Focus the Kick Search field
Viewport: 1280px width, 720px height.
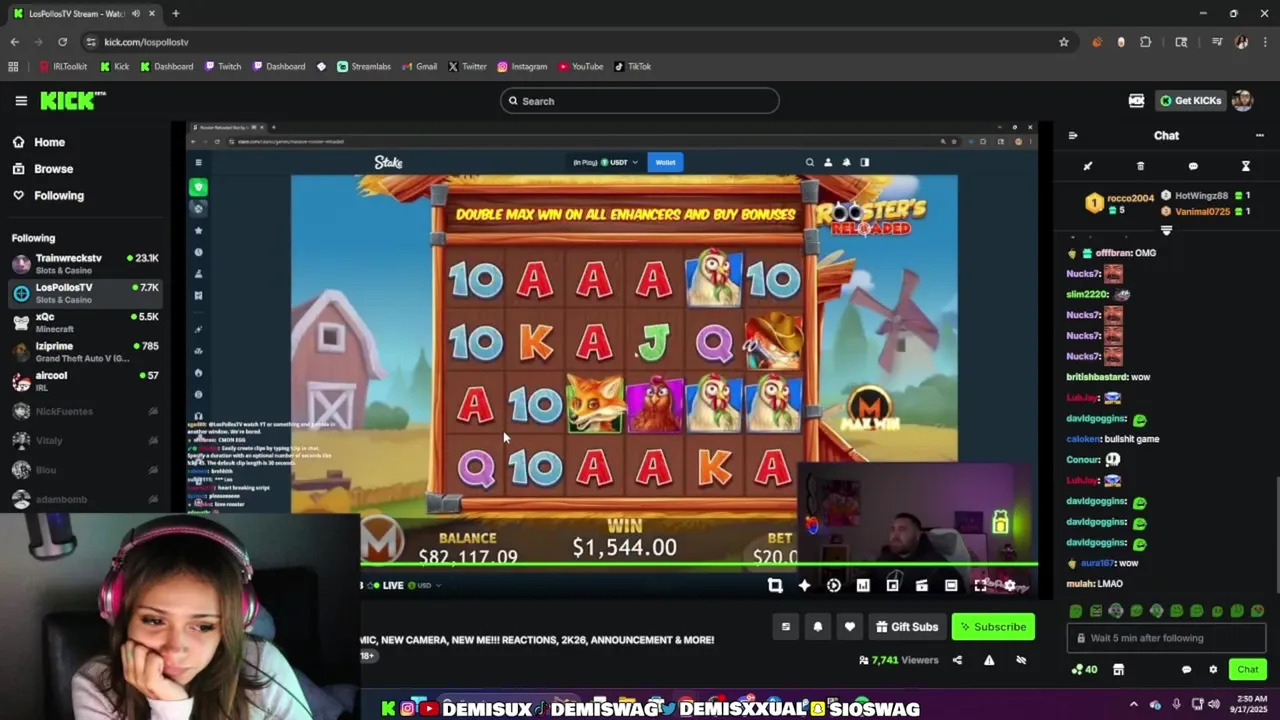click(640, 101)
